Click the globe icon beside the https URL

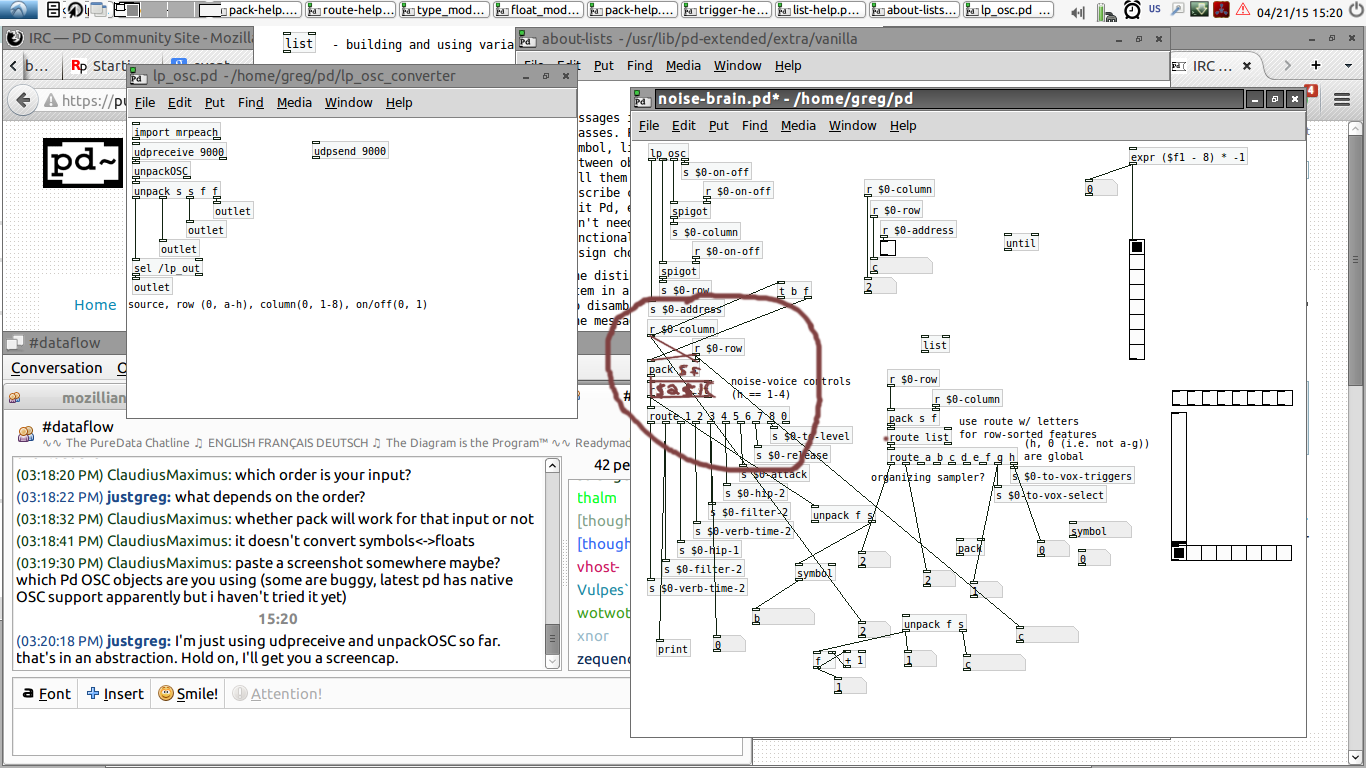pyautogui.click(x=49, y=101)
